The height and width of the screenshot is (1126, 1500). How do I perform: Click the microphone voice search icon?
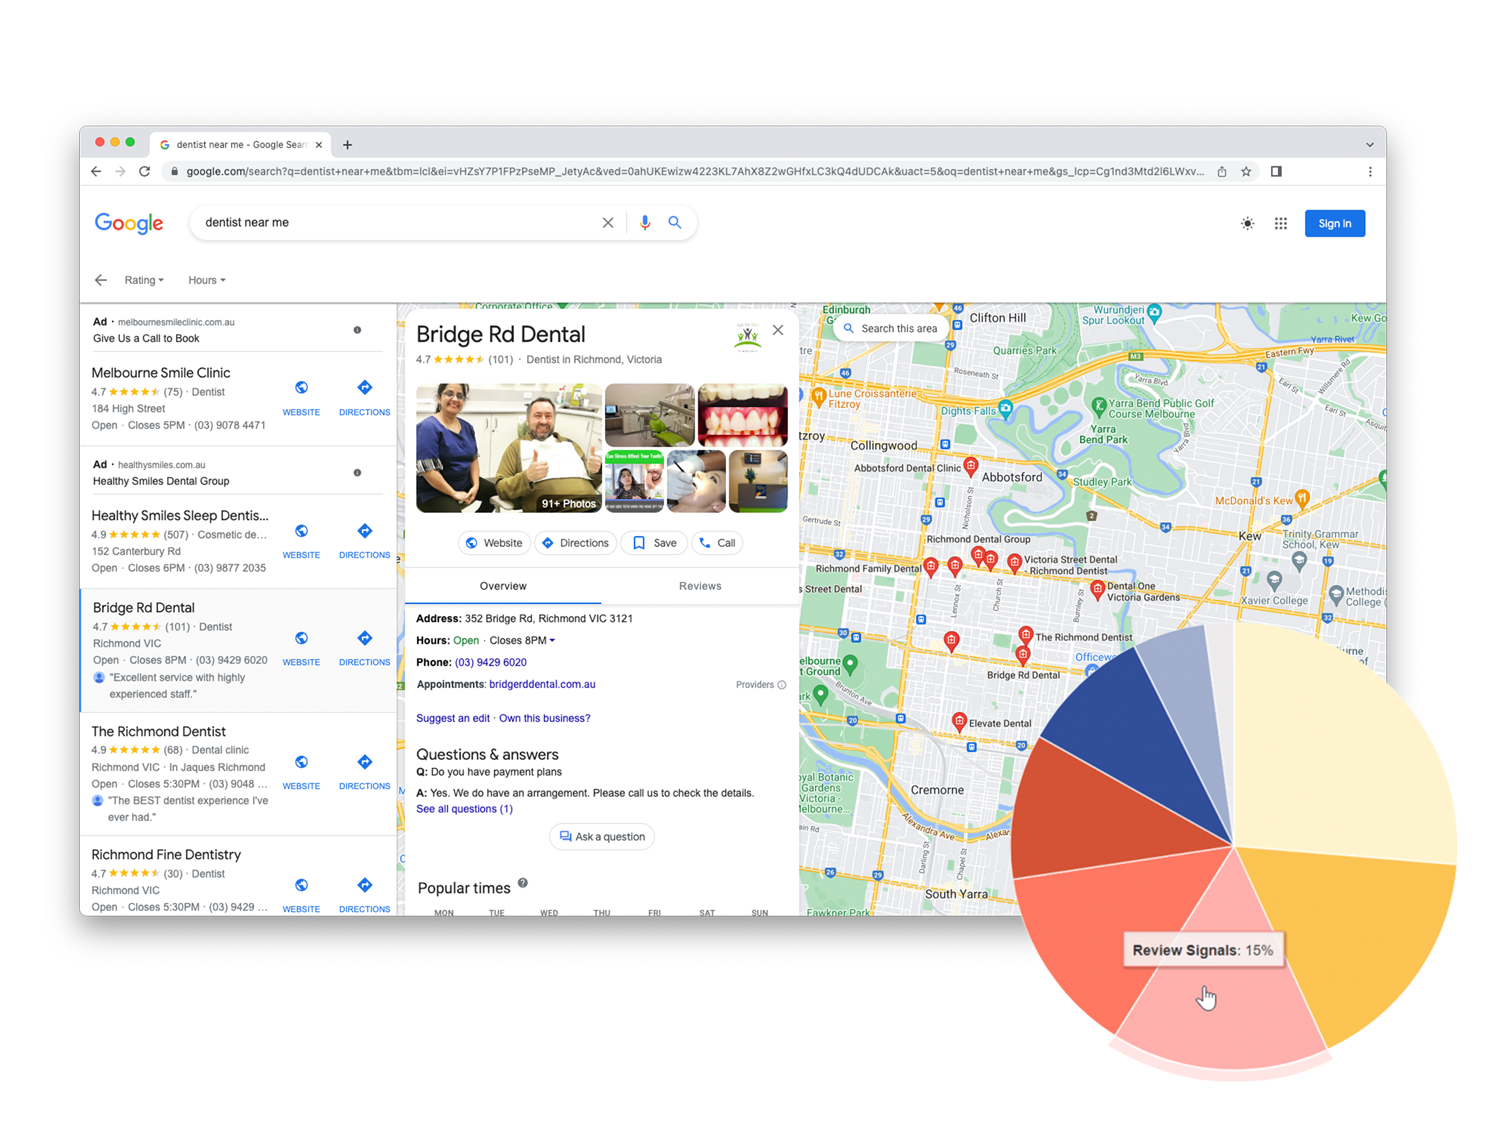(x=644, y=222)
